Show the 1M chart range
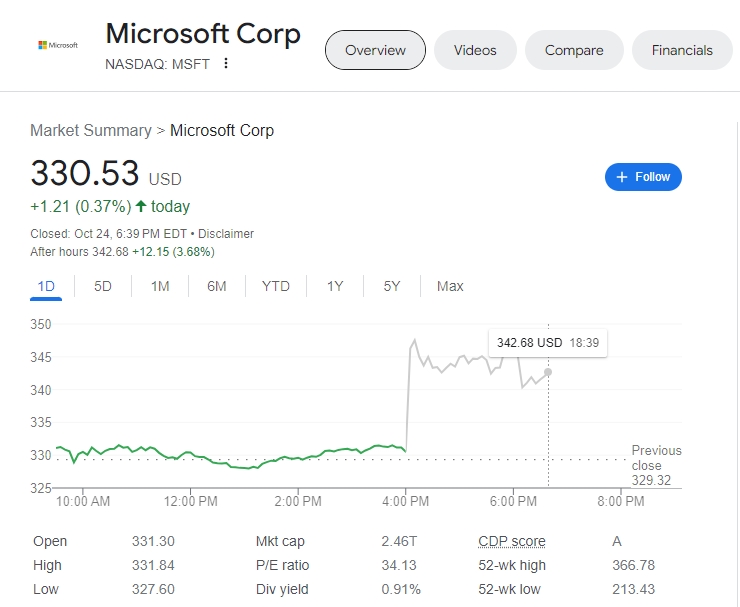740x607 pixels. pyautogui.click(x=160, y=286)
